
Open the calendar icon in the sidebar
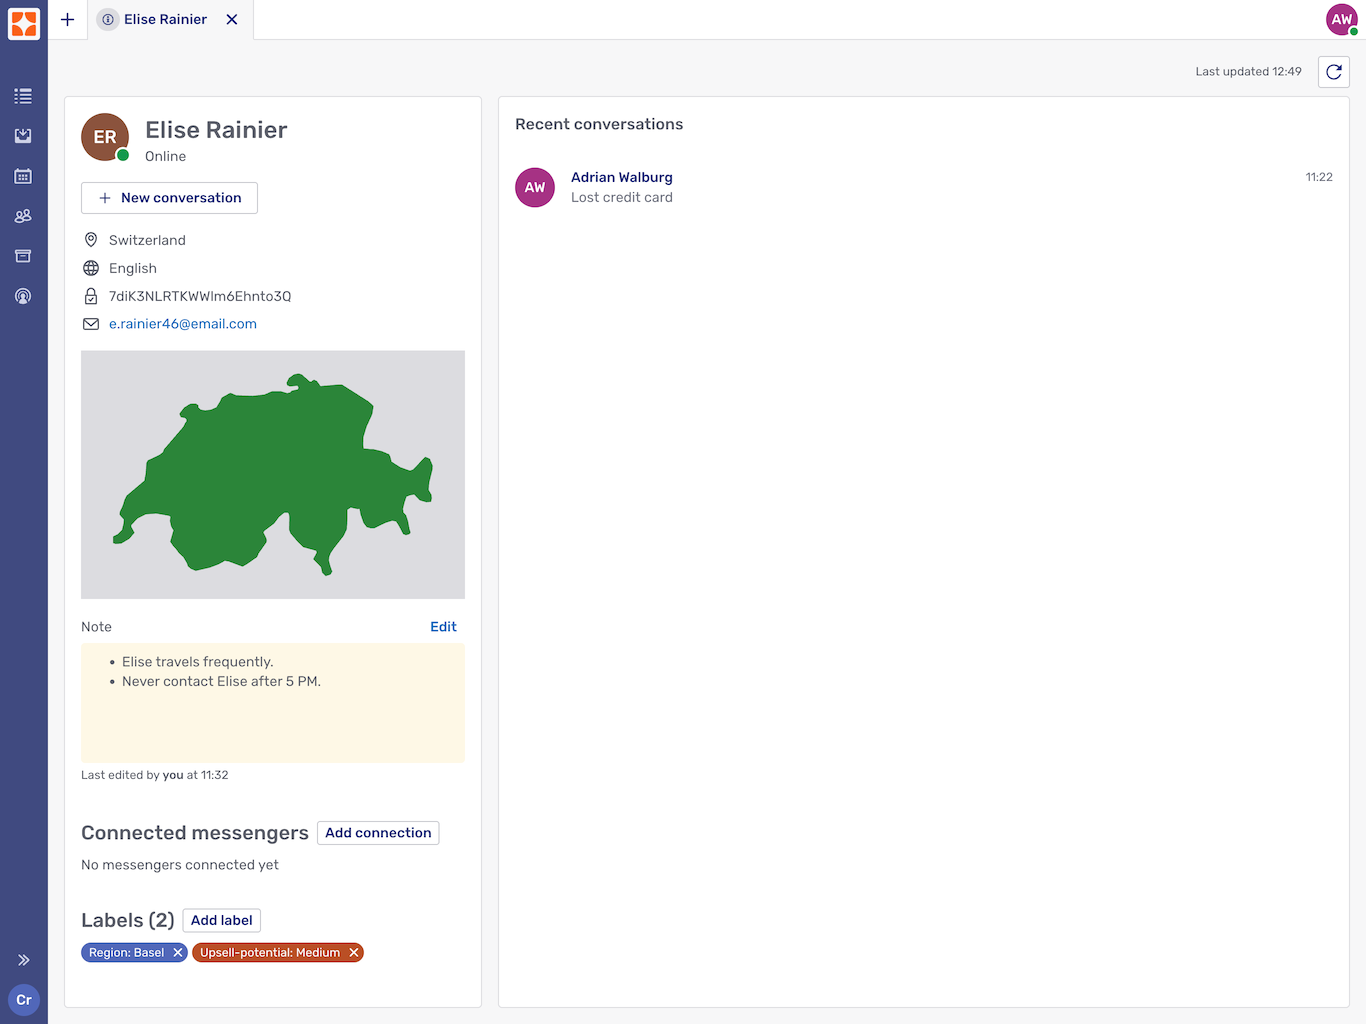(x=23, y=175)
